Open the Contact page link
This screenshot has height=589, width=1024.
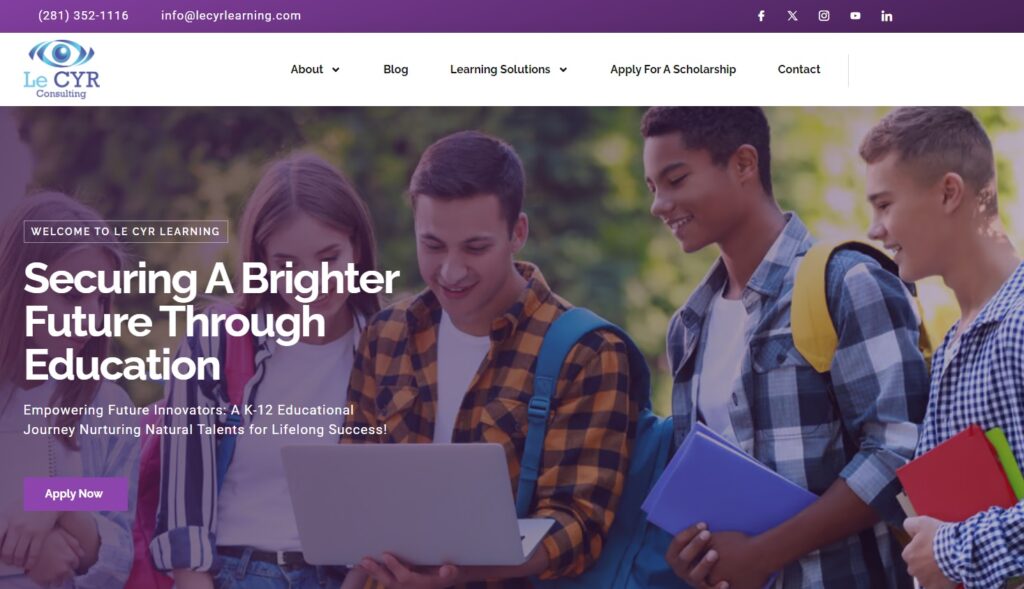tap(799, 69)
